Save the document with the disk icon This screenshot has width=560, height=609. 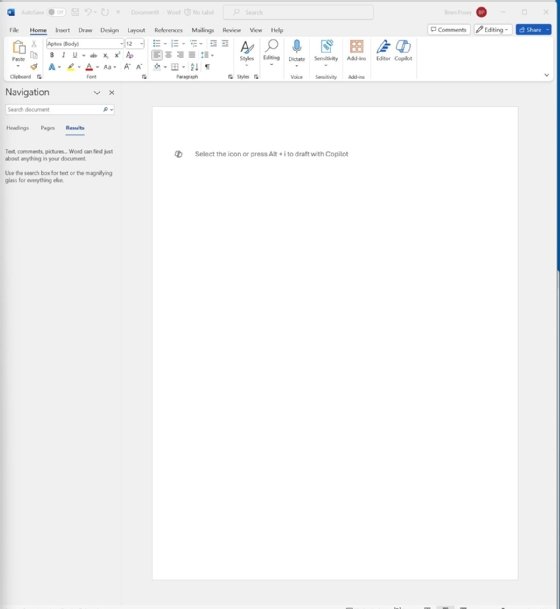point(75,12)
